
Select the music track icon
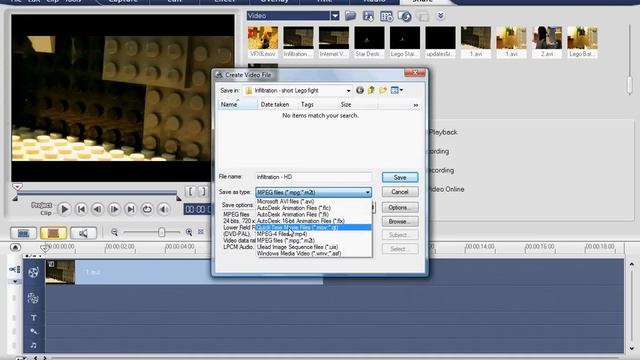tap(33, 345)
